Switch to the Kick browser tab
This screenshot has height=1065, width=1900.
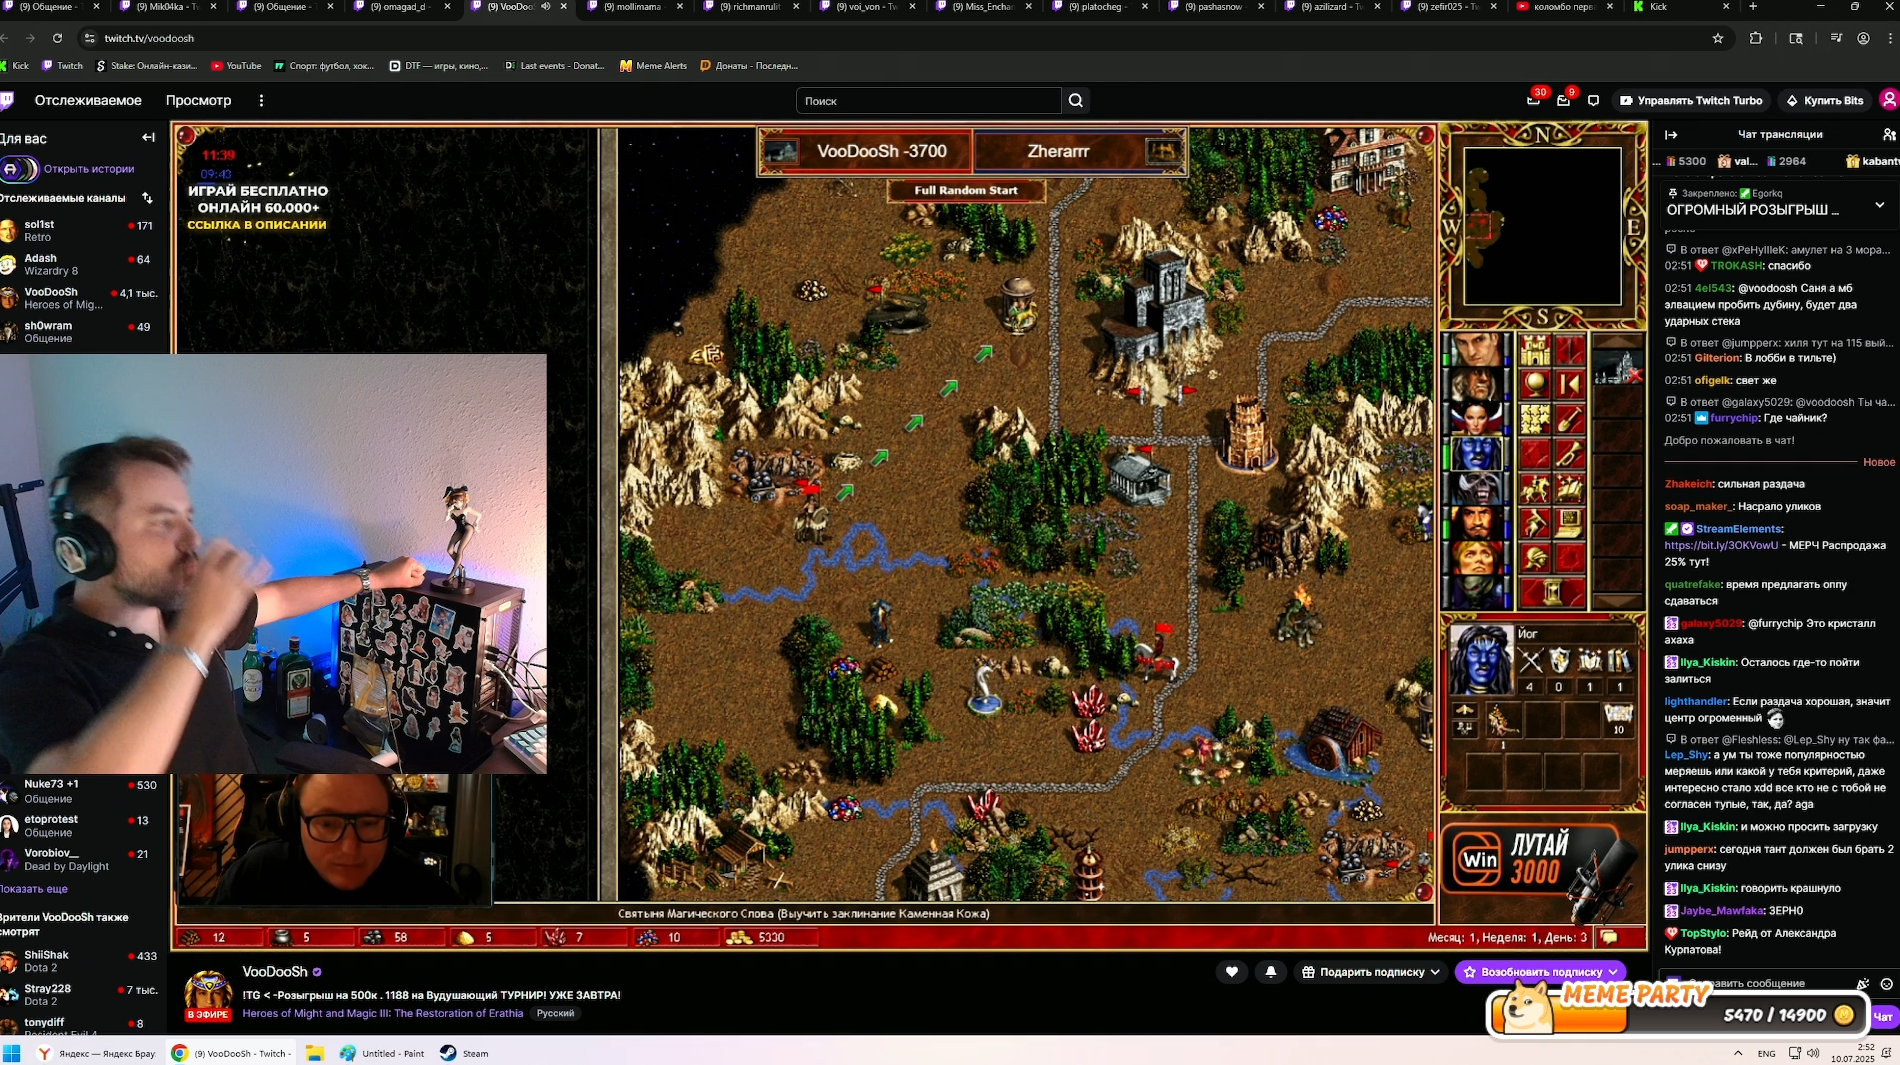pyautogui.click(x=1680, y=7)
